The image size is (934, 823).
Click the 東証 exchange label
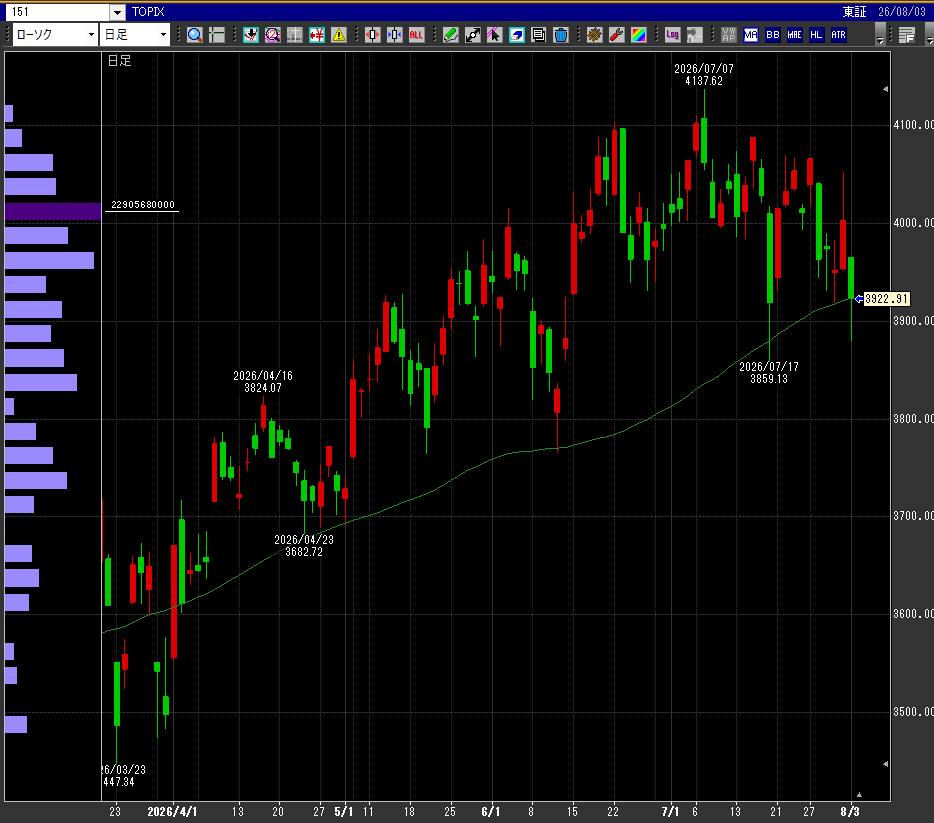pyautogui.click(x=854, y=12)
